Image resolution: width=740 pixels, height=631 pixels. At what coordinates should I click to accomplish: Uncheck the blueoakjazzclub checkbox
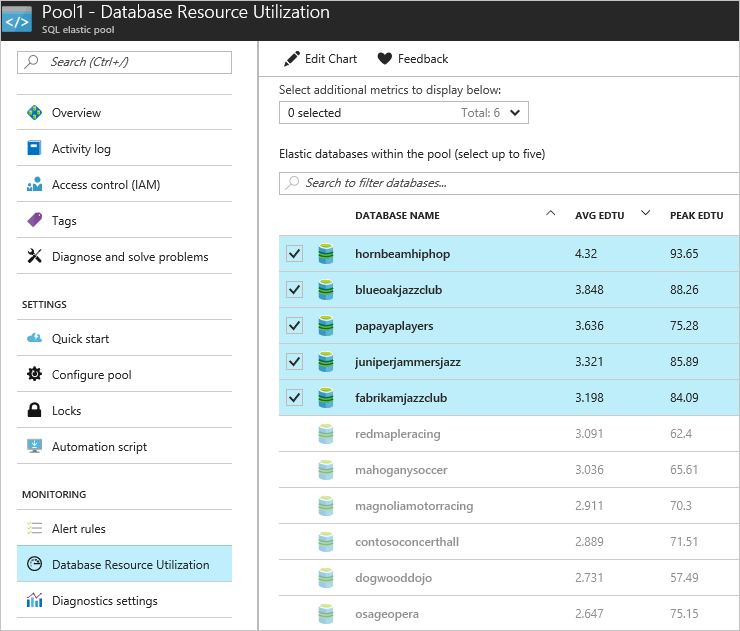click(x=294, y=289)
